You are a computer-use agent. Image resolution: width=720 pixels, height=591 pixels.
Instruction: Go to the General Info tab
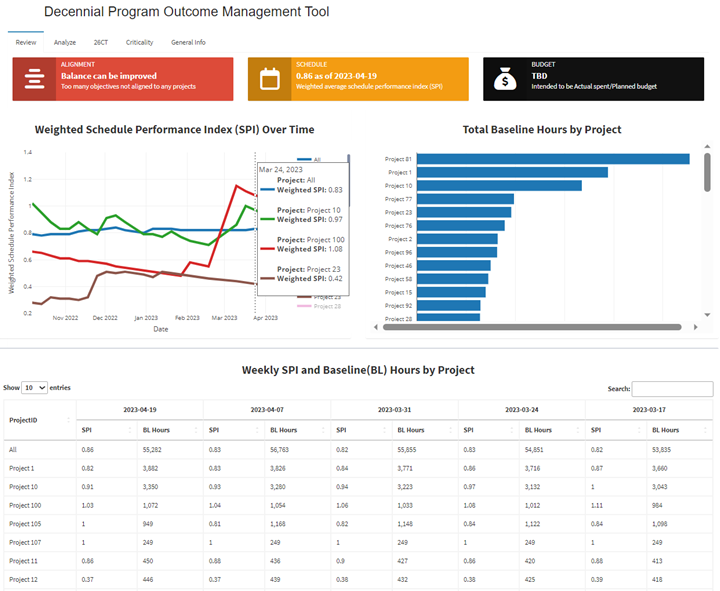click(x=188, y=42)
